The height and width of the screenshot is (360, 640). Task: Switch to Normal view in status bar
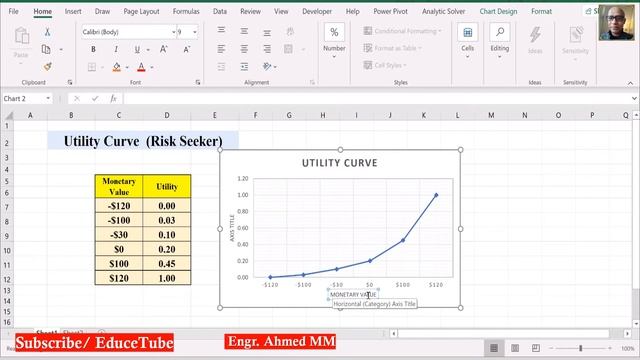click(494, 348)
